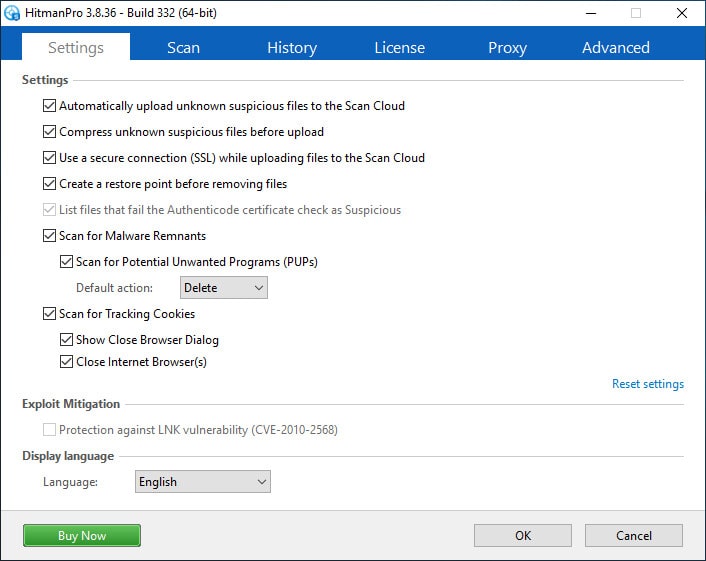
Task: Minimize the HitmanPro window
Action: 591,13
